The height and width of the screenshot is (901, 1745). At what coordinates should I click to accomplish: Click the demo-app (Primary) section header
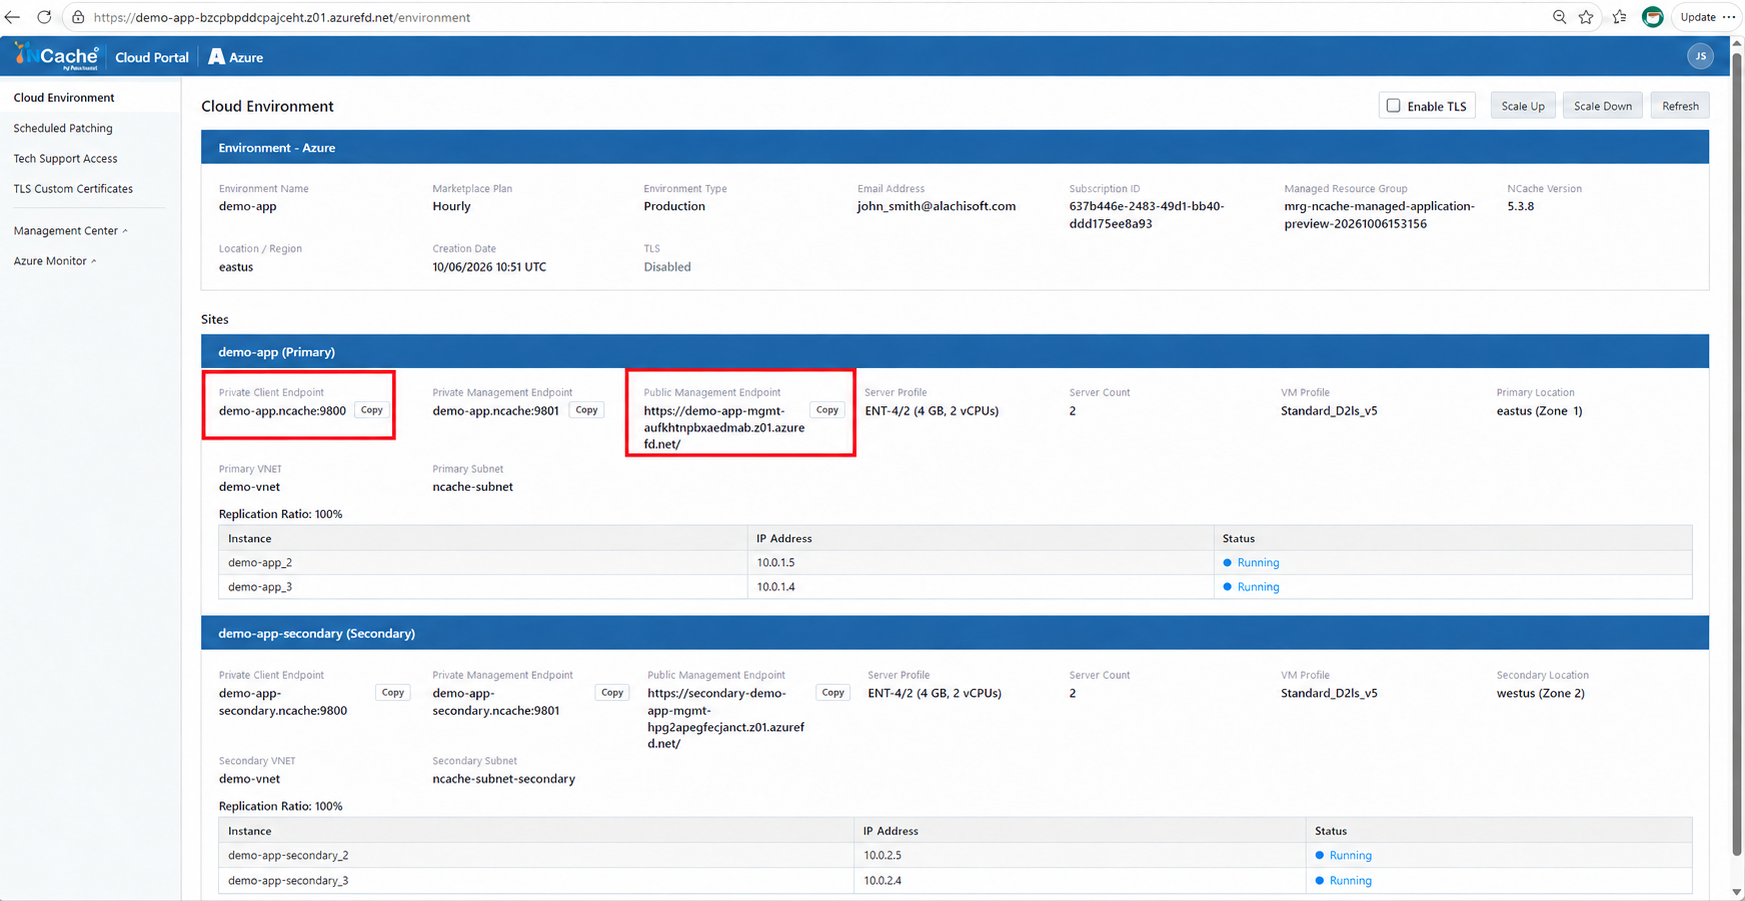pyautogui.click(x=955, y=352)
